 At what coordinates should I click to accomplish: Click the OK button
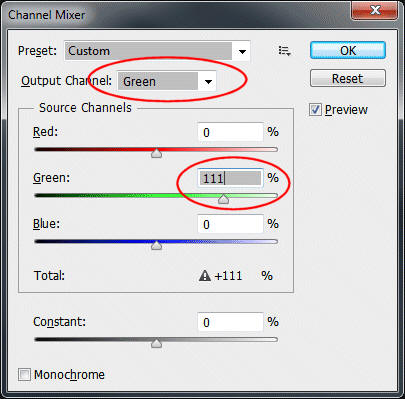tap(348, 51)
